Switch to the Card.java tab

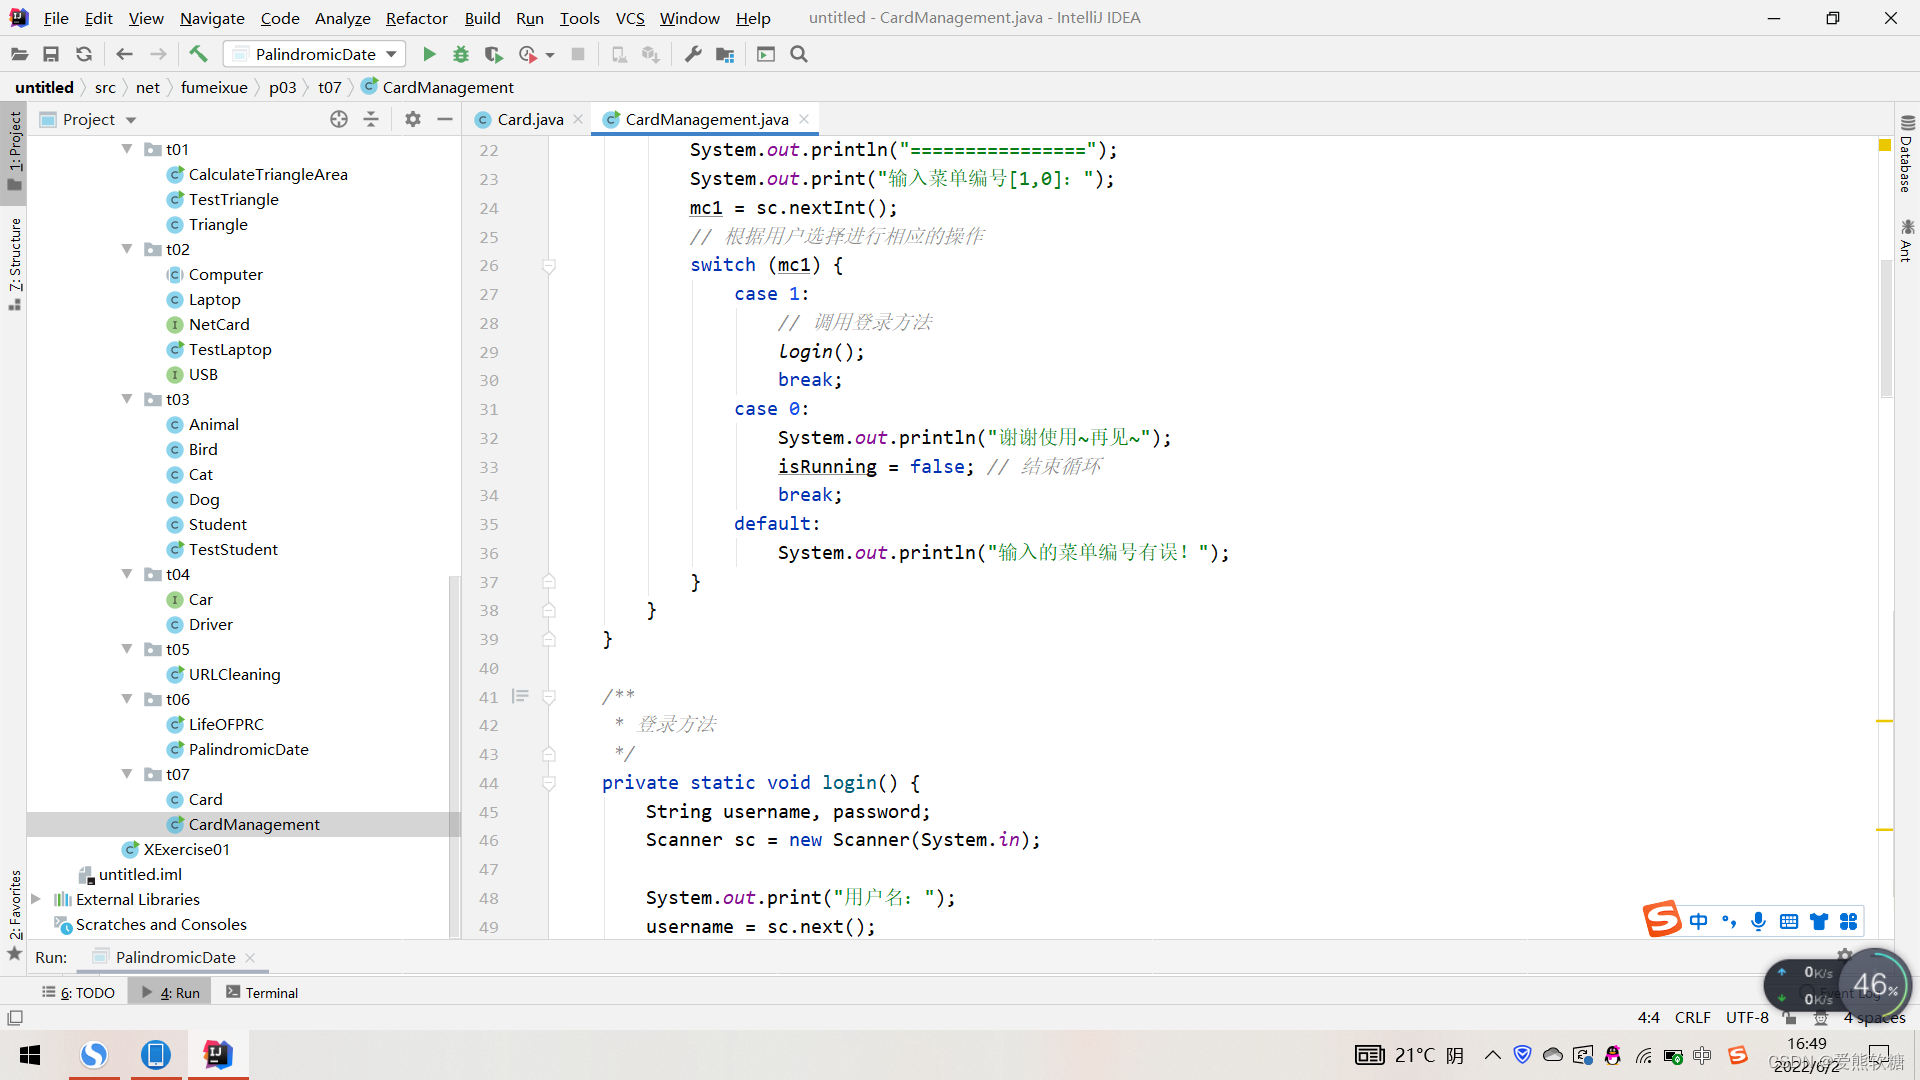(x=530, y=119)
